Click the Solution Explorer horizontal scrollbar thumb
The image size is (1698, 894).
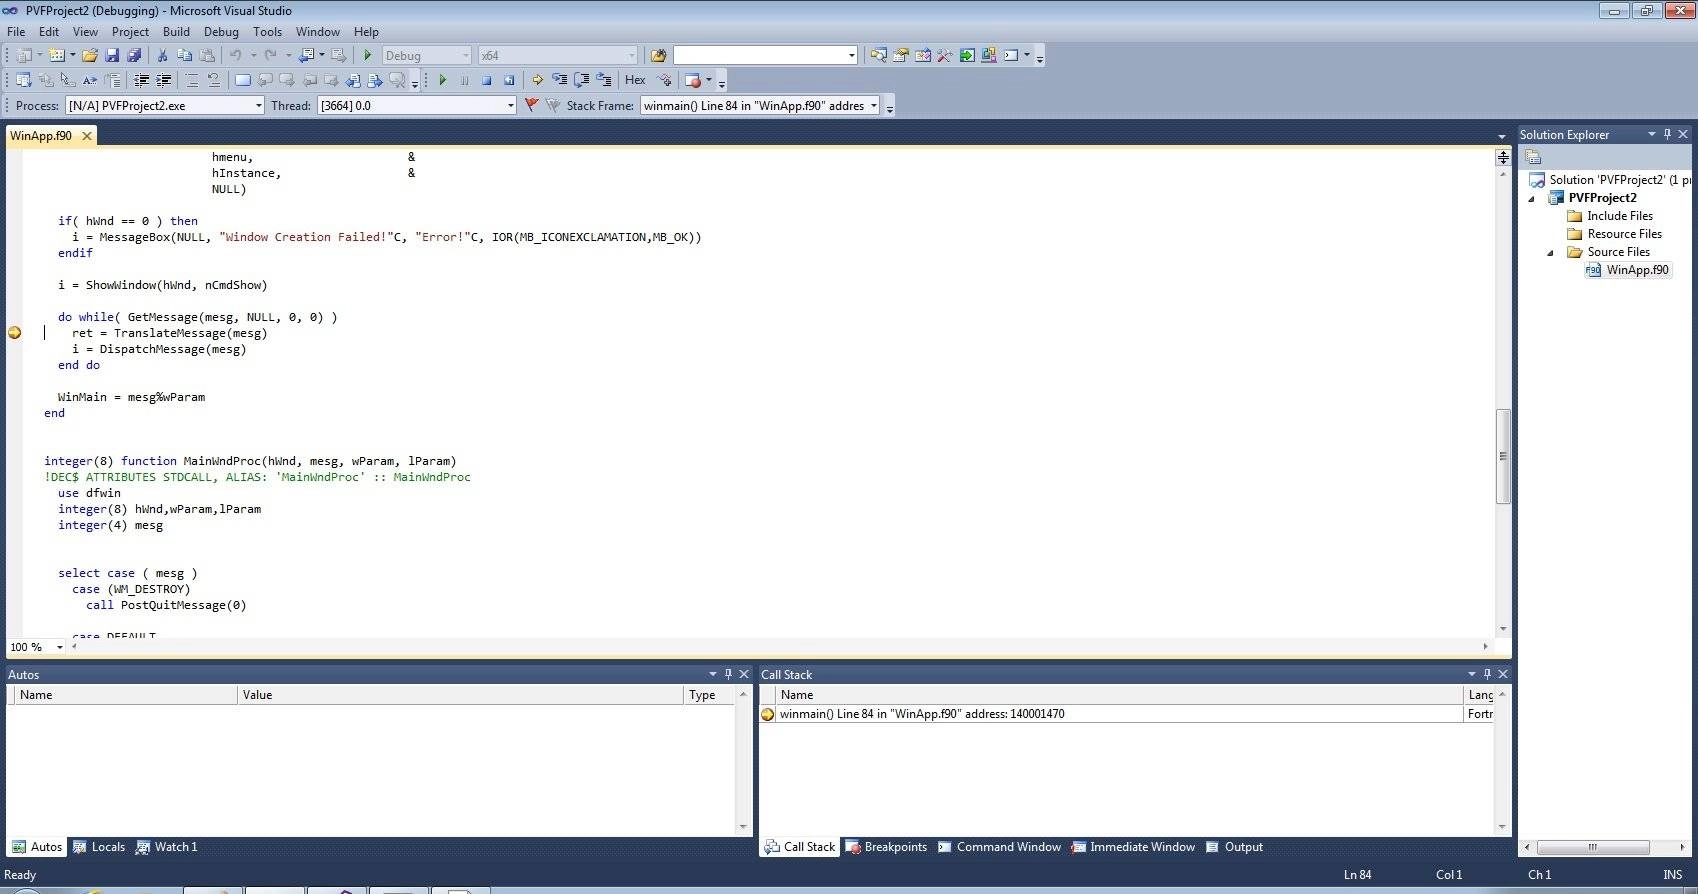pyautogui.click(x=1593, y=847)
